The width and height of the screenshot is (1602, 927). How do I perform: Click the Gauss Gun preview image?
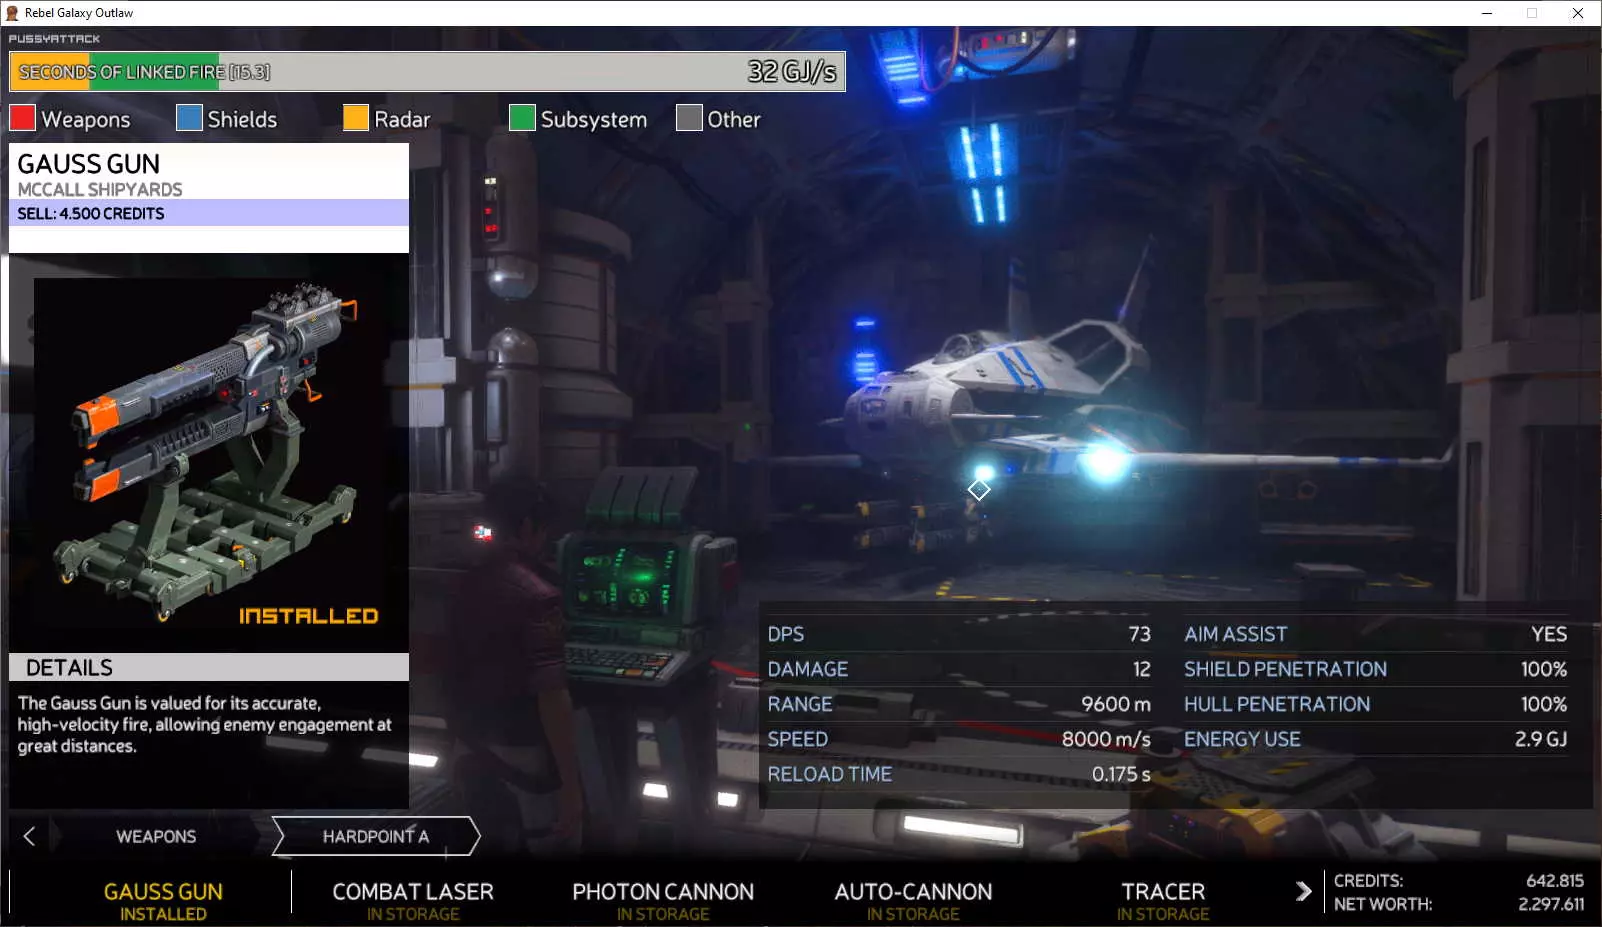(209, 452)
